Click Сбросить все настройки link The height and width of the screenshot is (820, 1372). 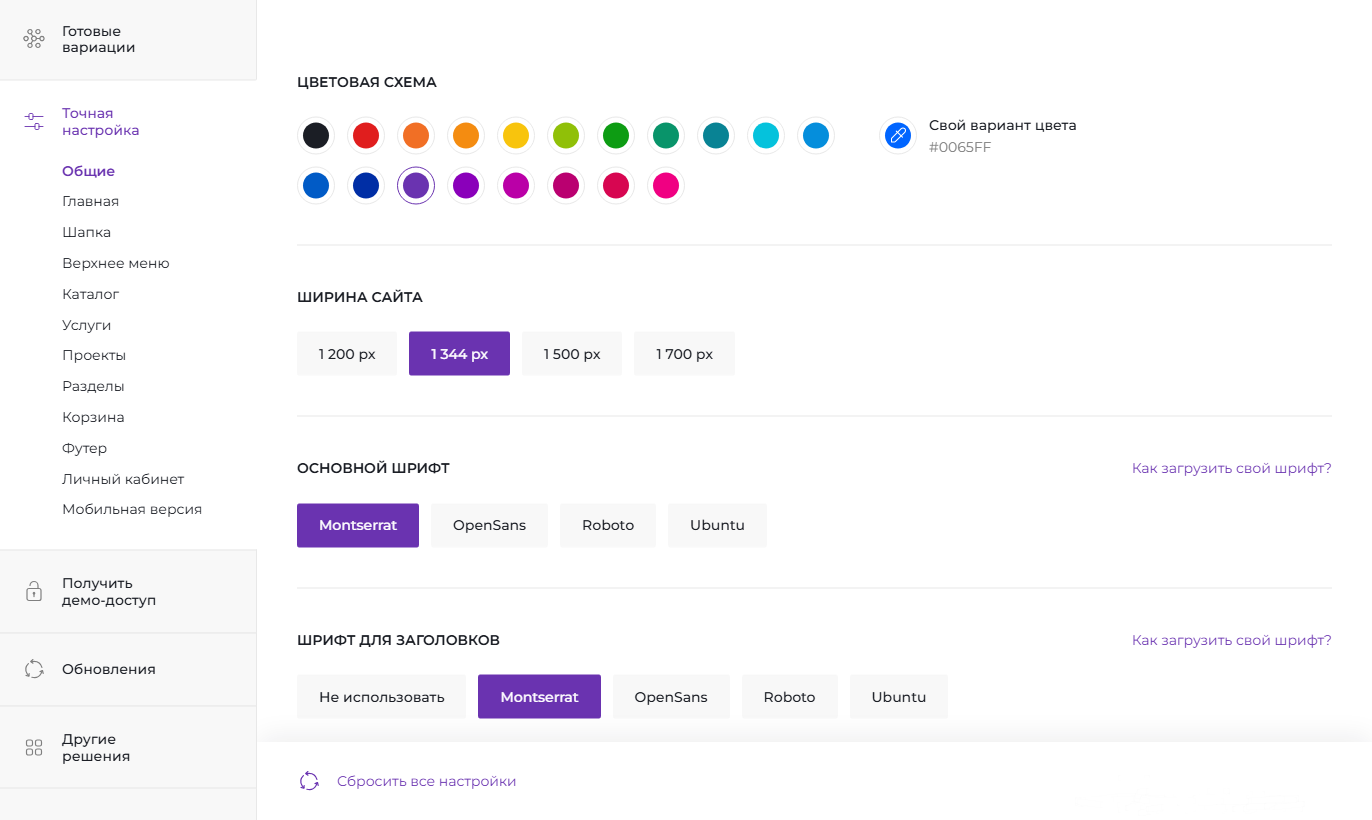click(426, 781)
